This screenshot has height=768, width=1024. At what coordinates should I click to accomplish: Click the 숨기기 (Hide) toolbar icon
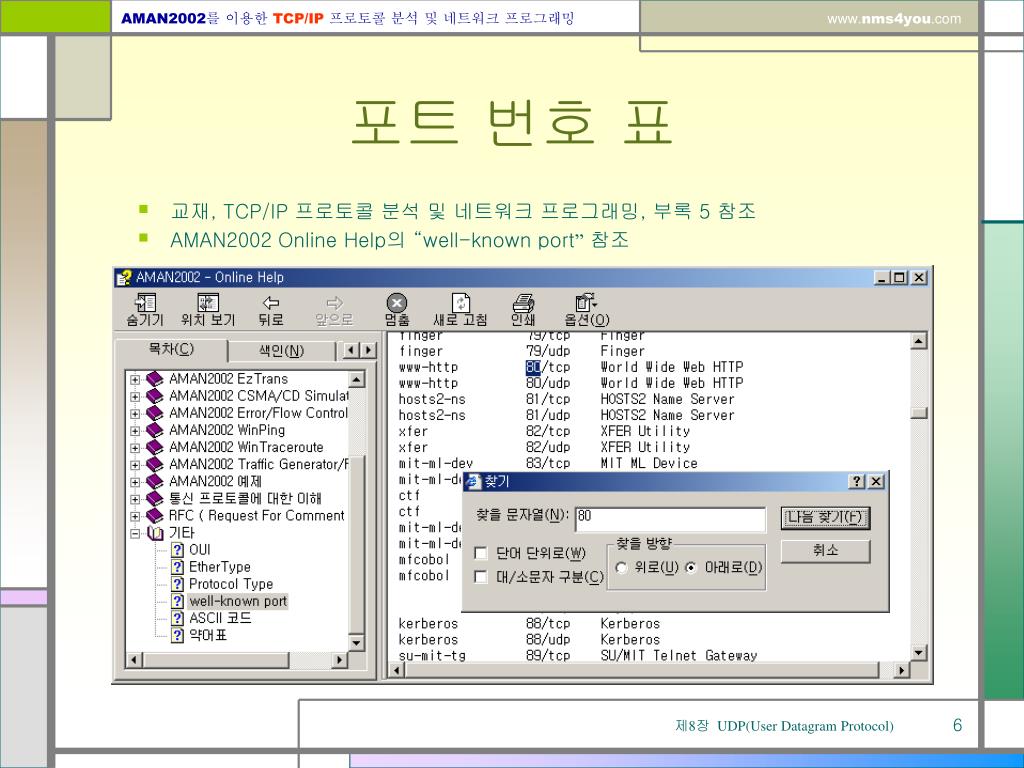(x=145, y=302)
